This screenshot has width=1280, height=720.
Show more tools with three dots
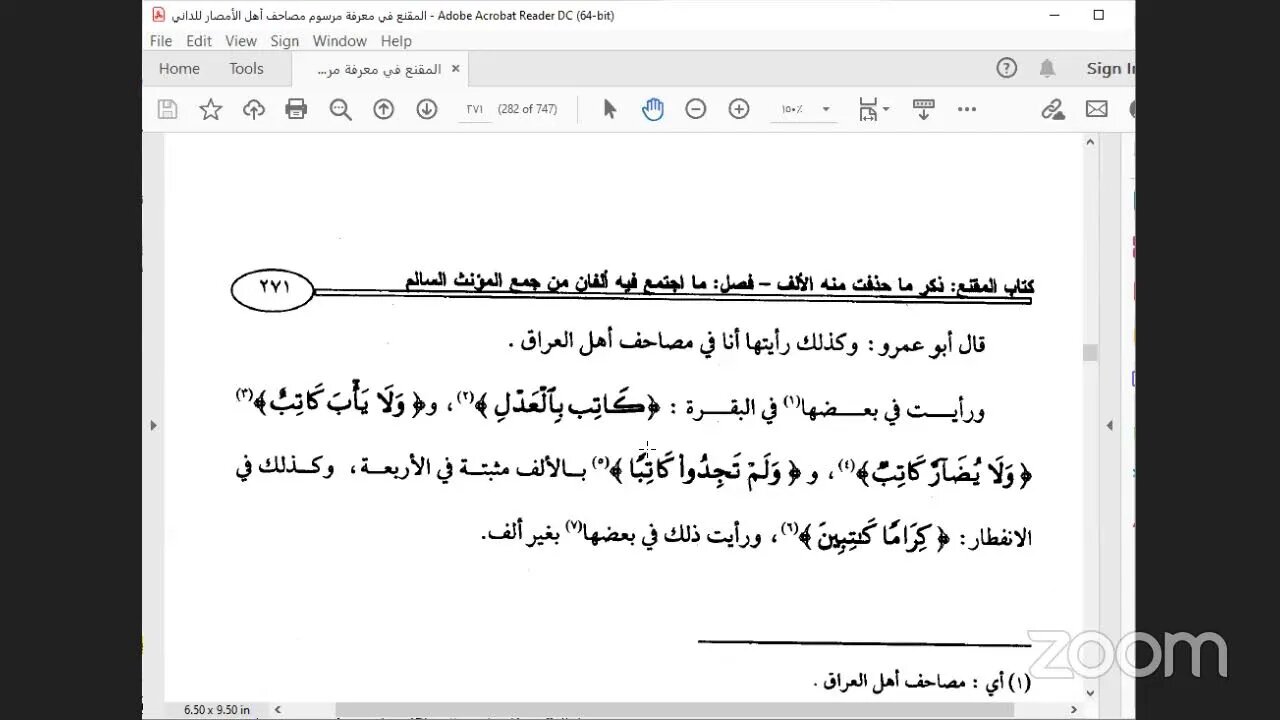point(967,110)
